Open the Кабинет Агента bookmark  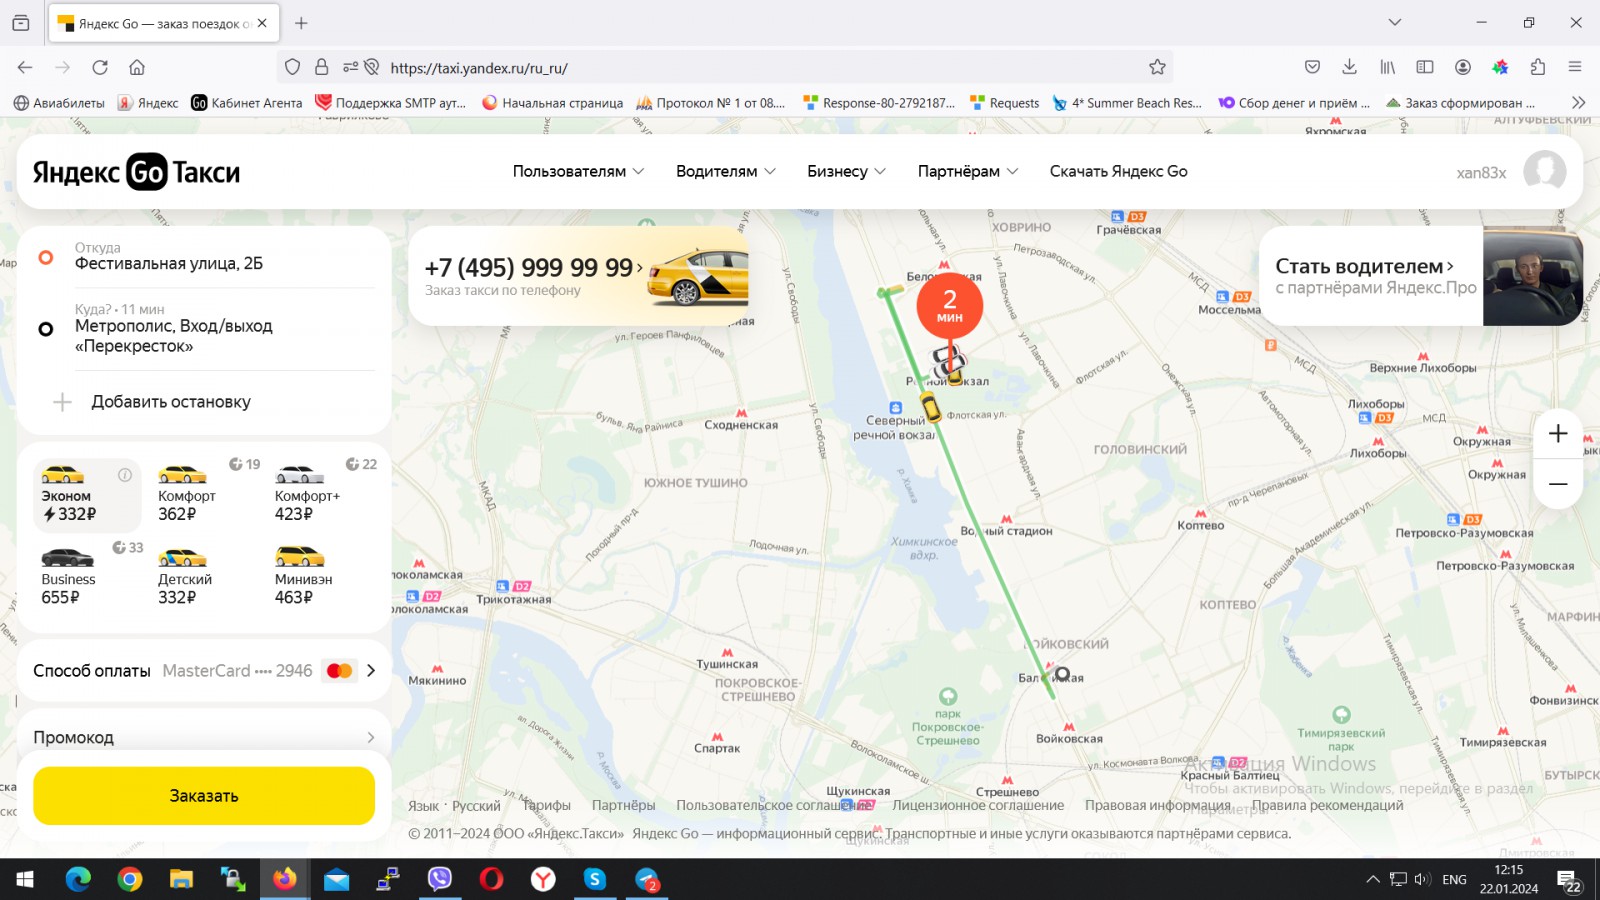(247, 103)
